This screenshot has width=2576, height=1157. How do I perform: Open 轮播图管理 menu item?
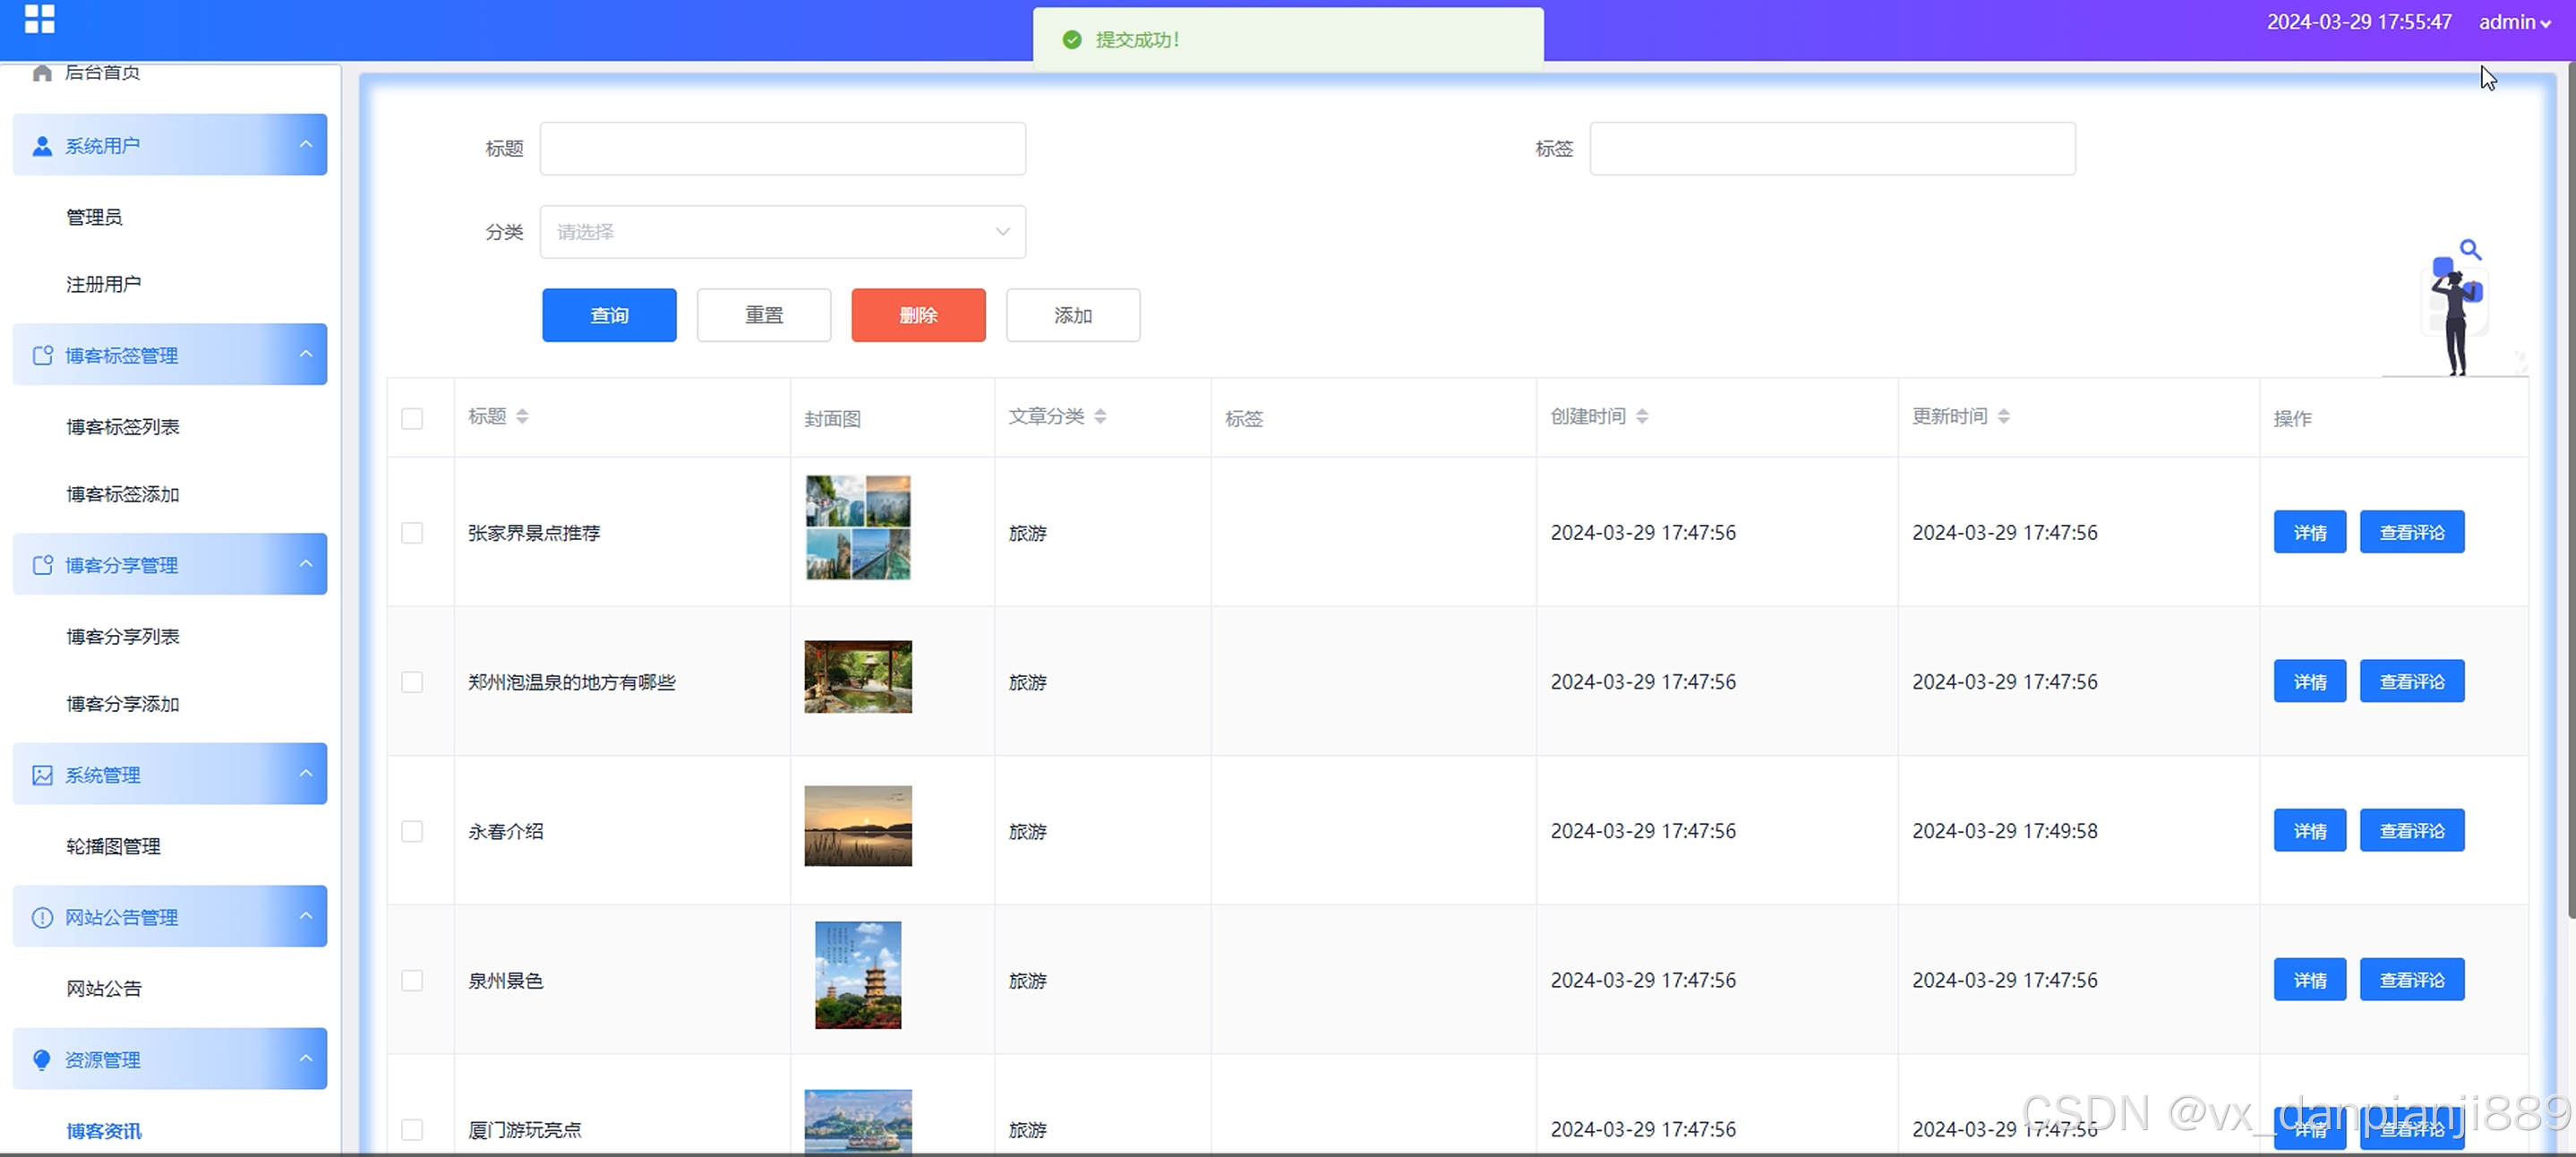(113, 846)
